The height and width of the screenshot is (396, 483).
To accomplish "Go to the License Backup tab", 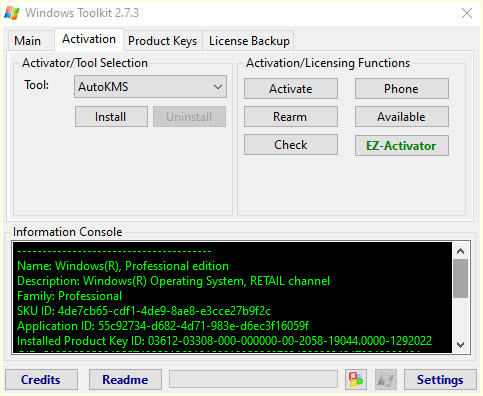I will pos(249,41).
